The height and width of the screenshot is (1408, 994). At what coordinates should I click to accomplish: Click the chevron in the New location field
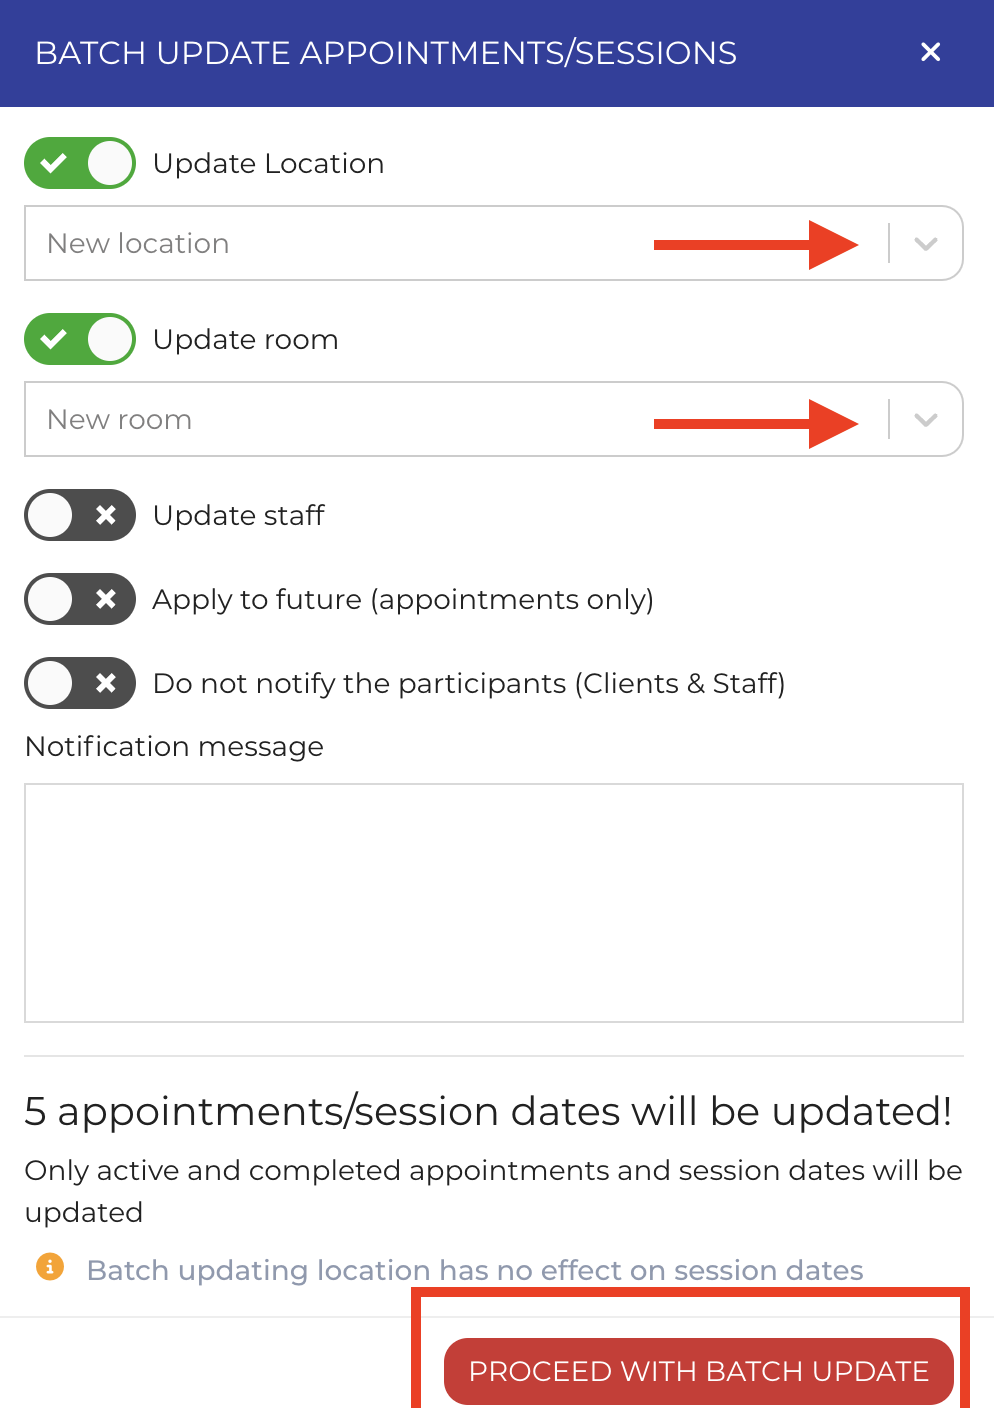tap(924, 243)
